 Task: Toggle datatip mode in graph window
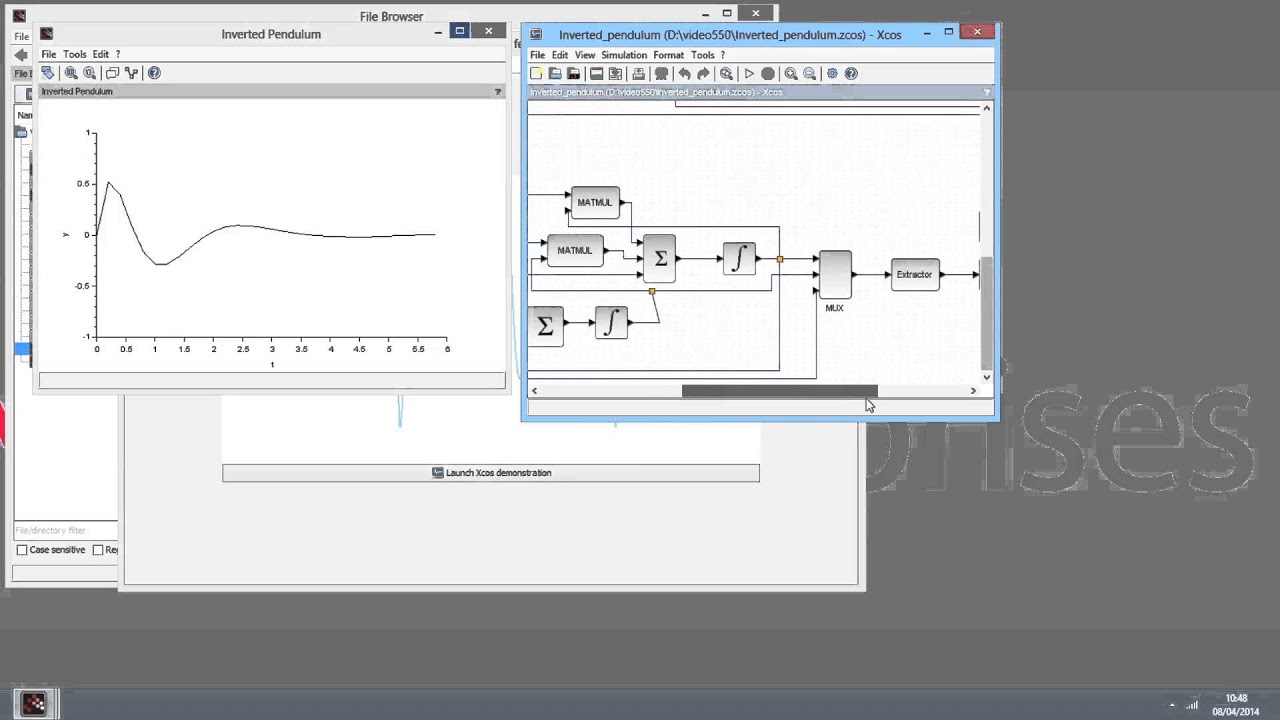[x=112, y=72]
